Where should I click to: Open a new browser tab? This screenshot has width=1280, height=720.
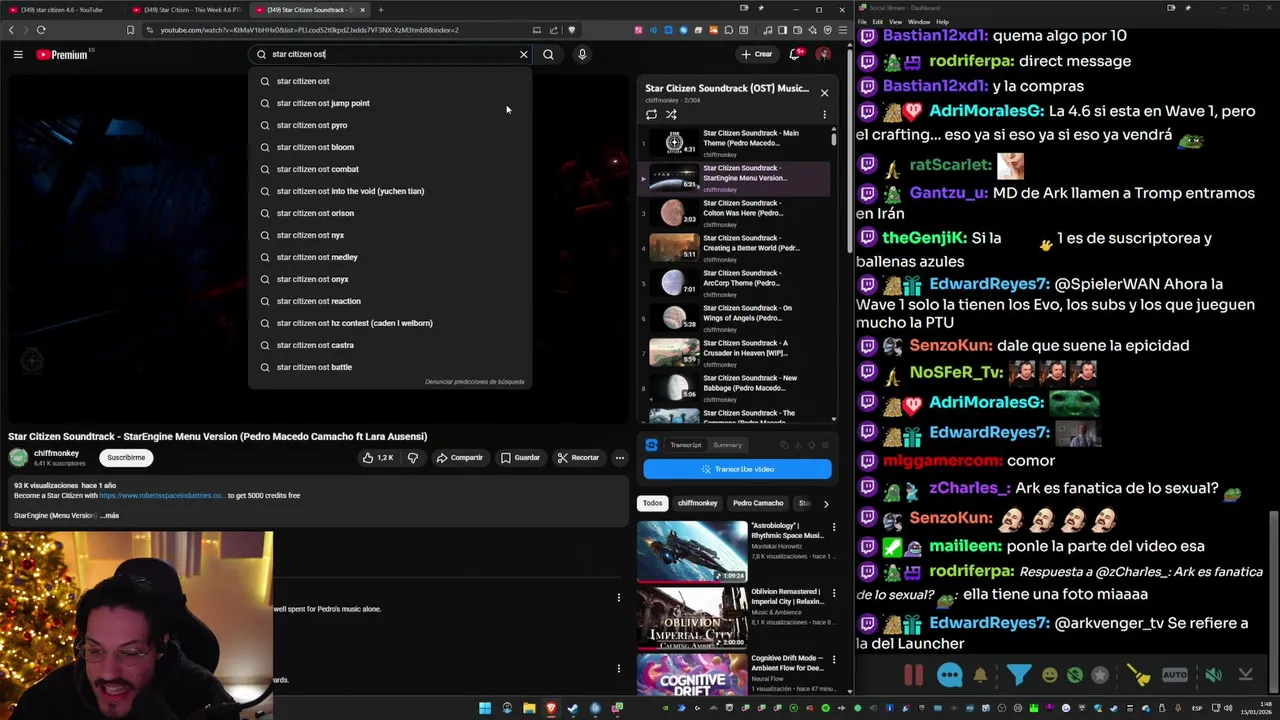point(380,10)
